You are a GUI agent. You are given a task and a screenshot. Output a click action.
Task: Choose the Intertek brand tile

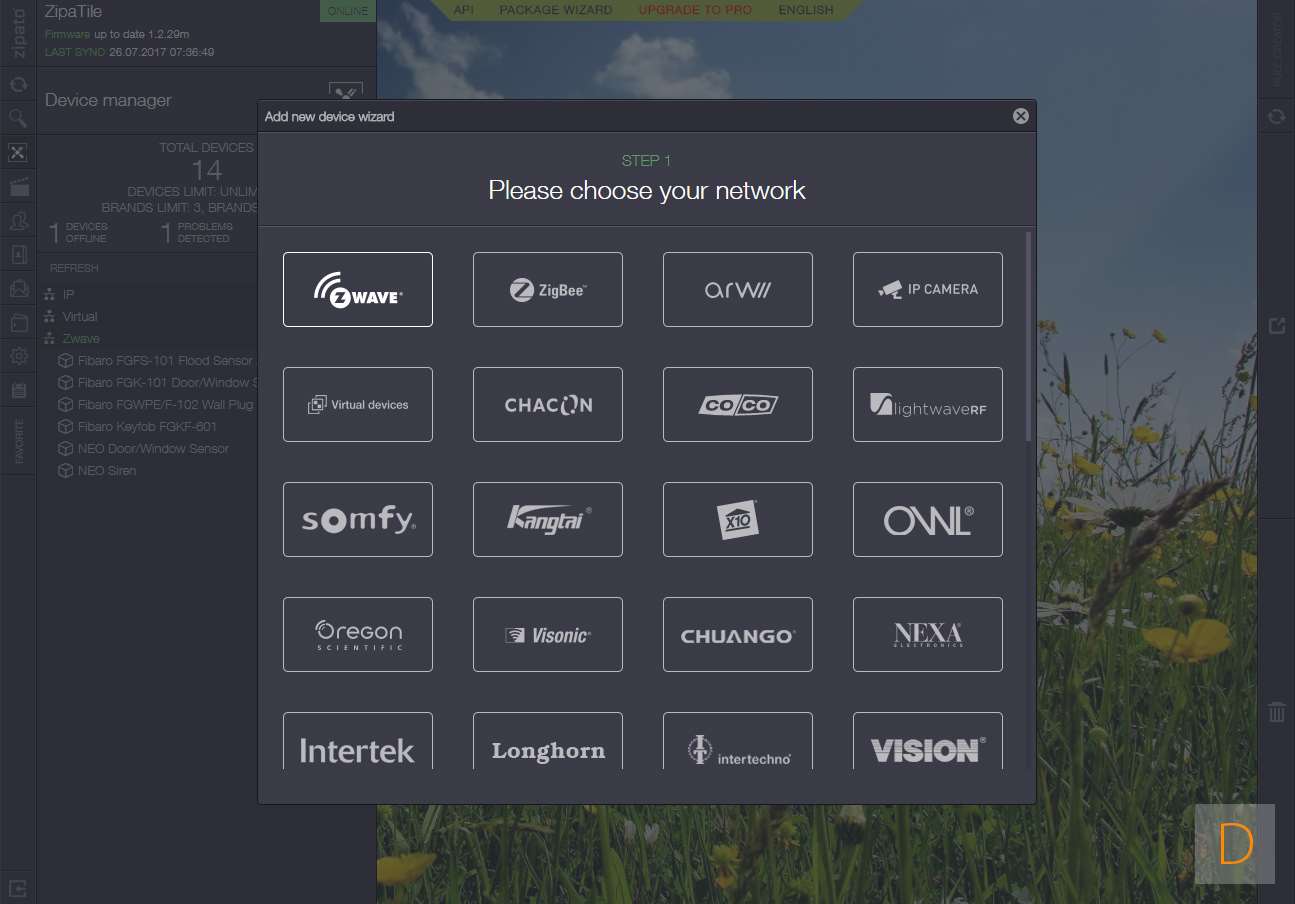pyautogui.click(x=358, y=741)
